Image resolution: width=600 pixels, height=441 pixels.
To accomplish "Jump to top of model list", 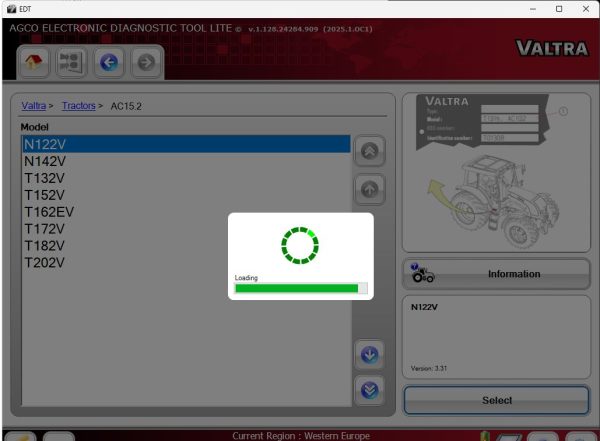I will pos(369,151).
